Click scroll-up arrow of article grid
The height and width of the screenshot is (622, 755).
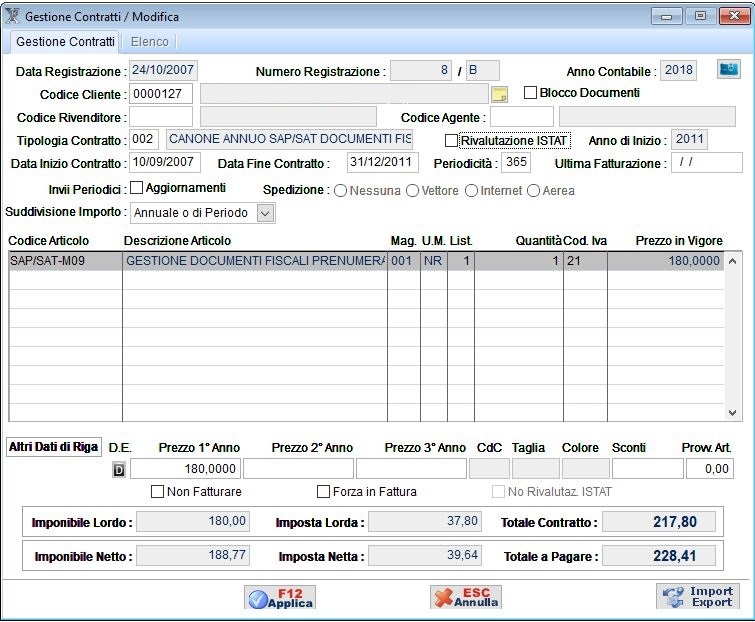(x=732, y=261)
